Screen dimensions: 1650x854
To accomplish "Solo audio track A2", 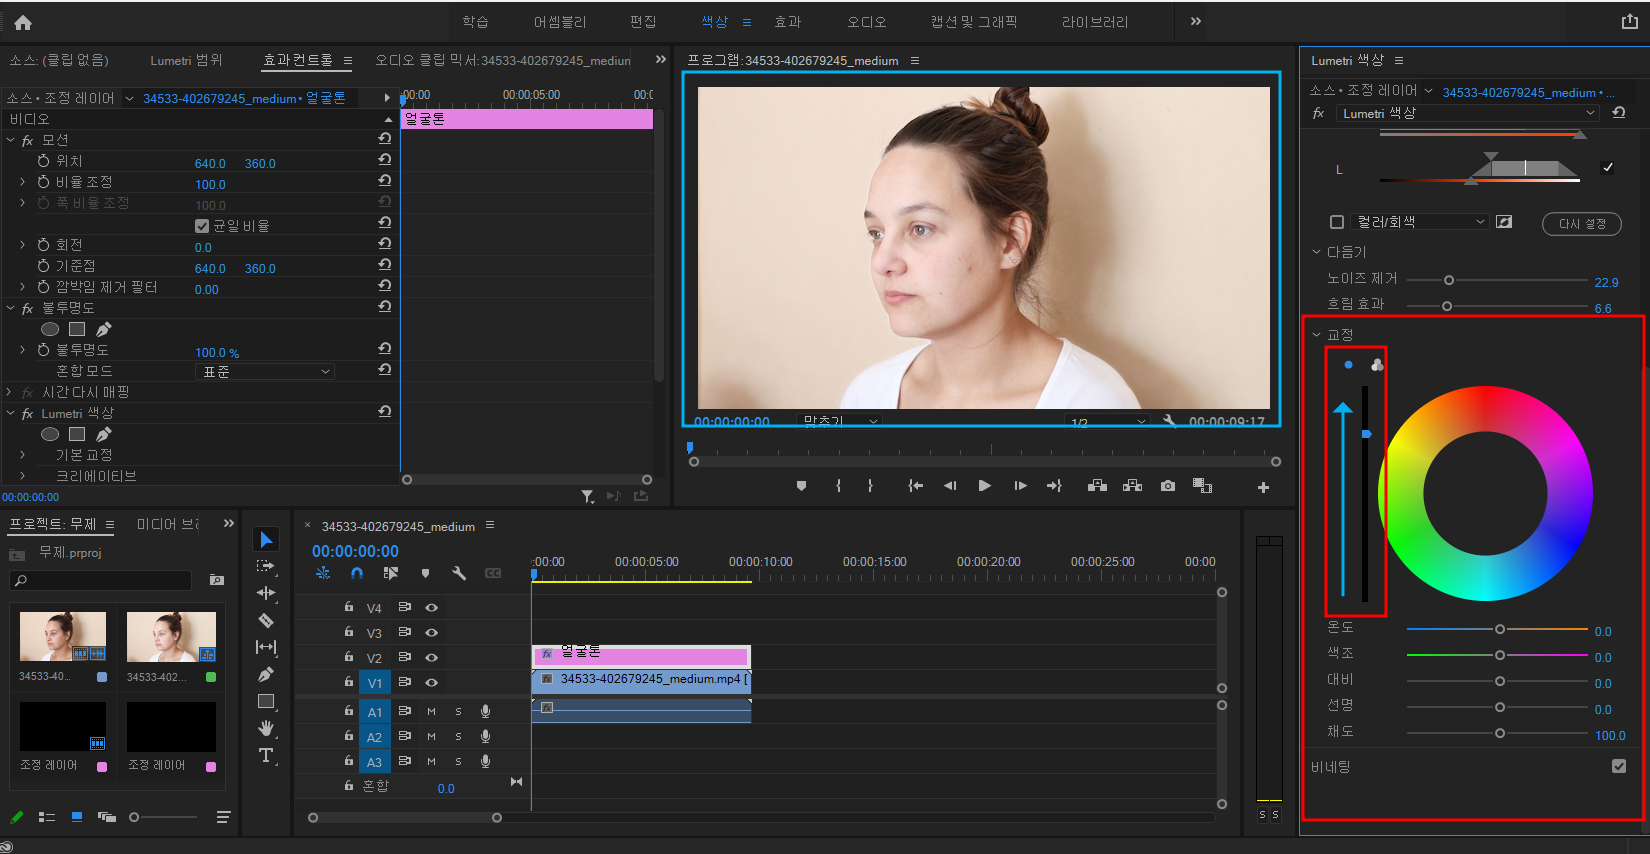I will pos(458,736).
